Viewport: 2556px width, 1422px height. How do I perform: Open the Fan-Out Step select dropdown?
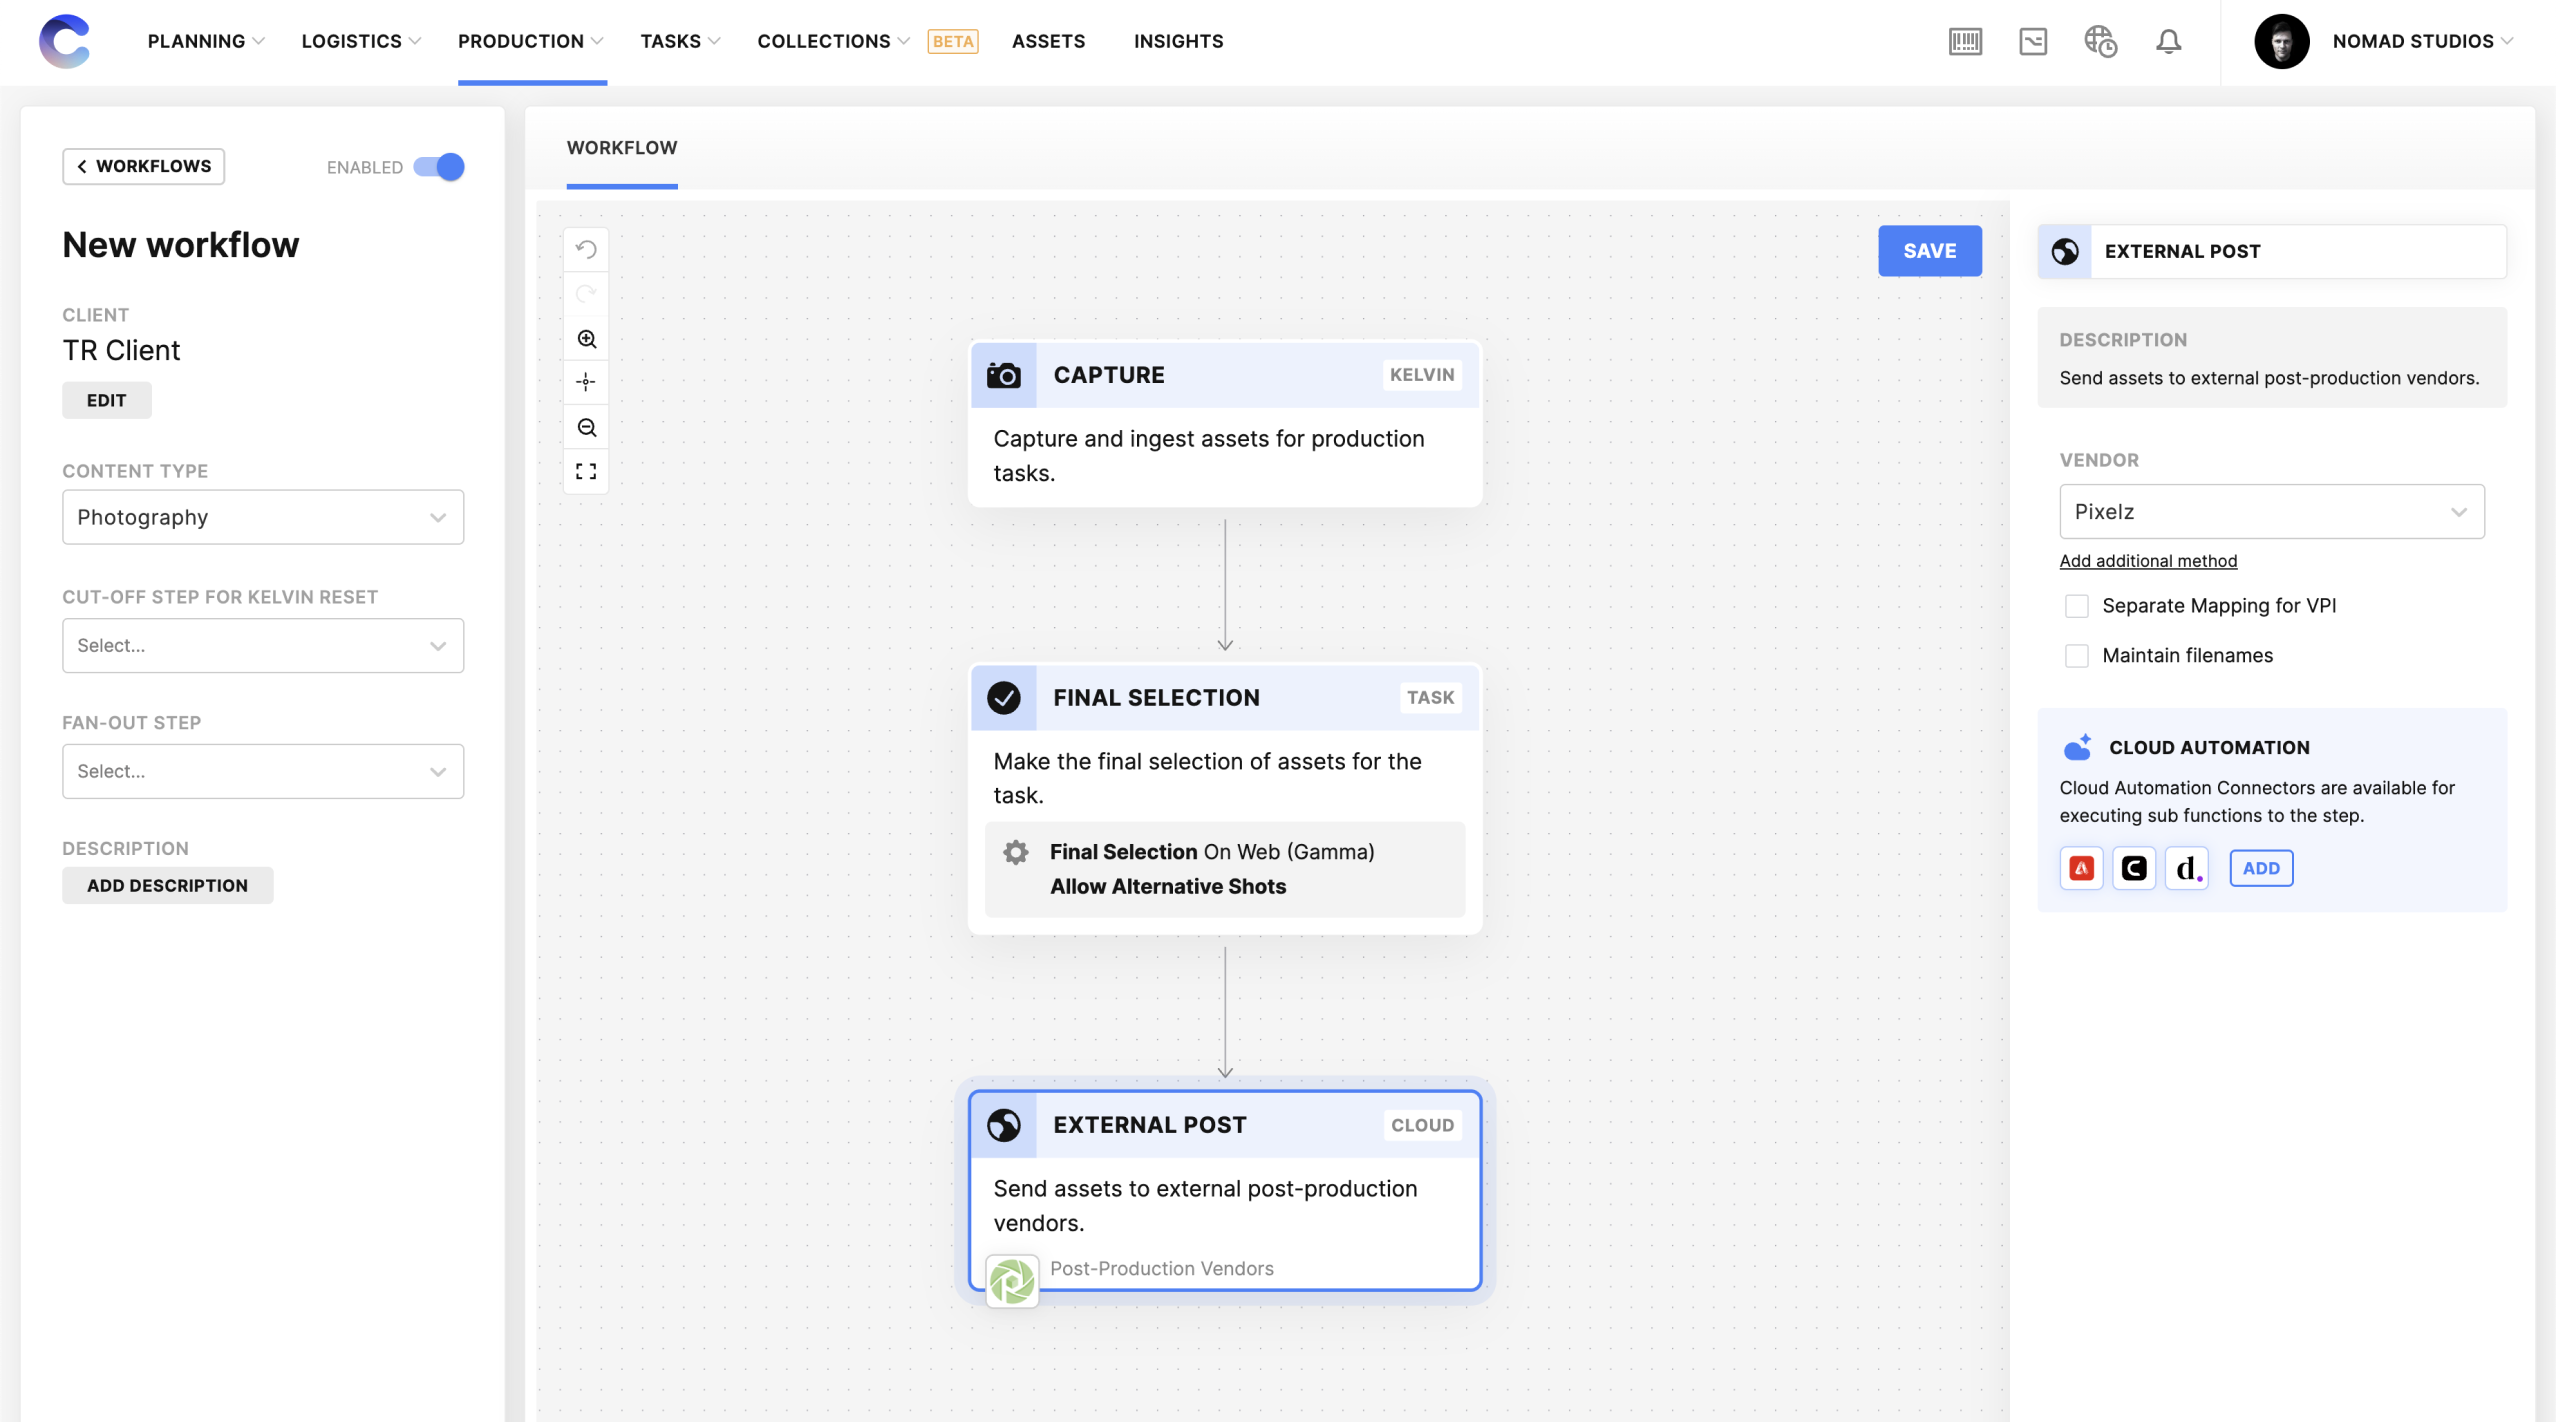tap(262, 770)
